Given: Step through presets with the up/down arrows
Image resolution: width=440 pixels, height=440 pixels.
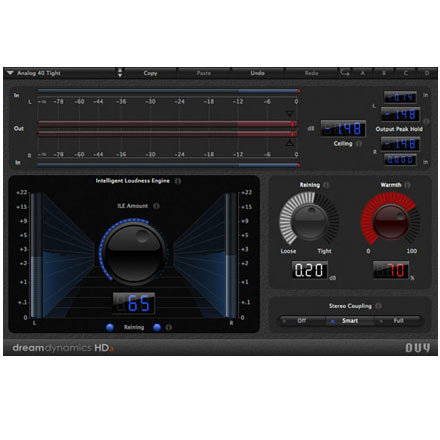Looking at the screenshot, I should [120, 73].
